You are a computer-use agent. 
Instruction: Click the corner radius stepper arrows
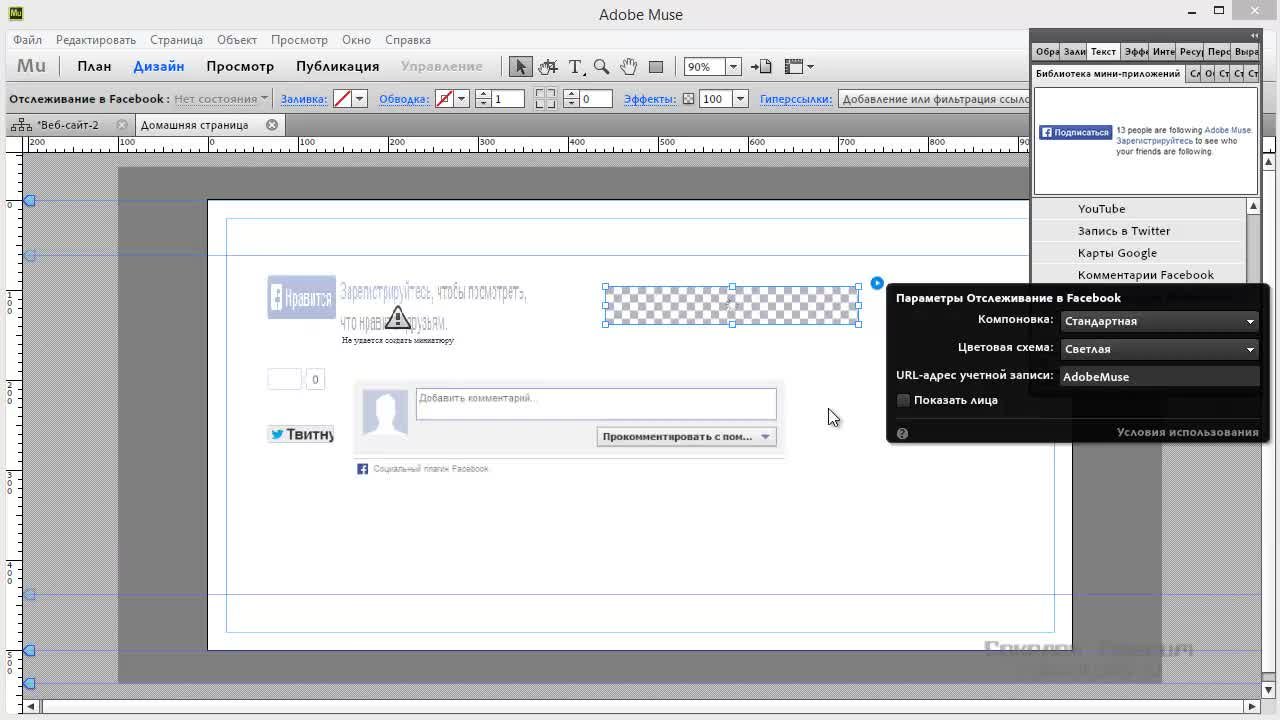(x=571, y=99)
